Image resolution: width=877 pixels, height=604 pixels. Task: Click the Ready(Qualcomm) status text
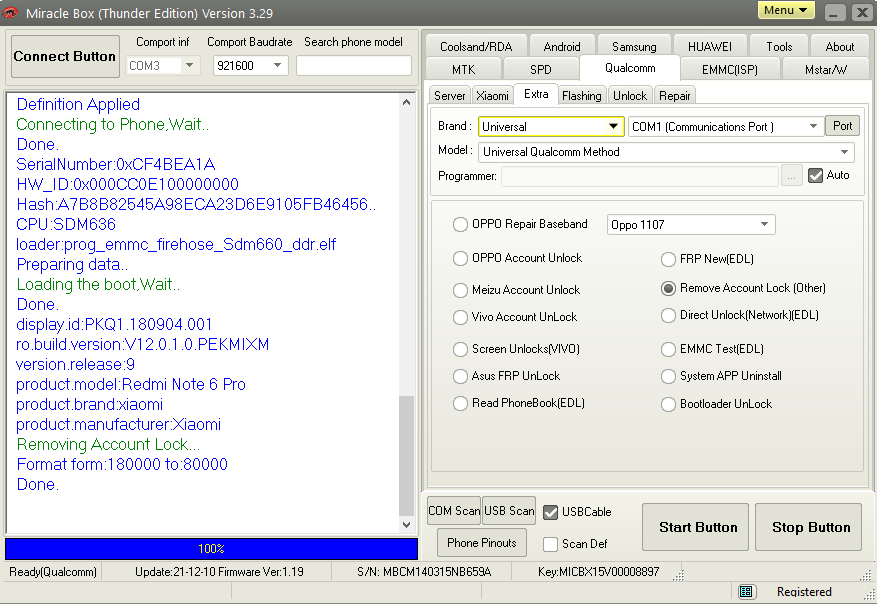pyautogui.click(x=53, y=572)
